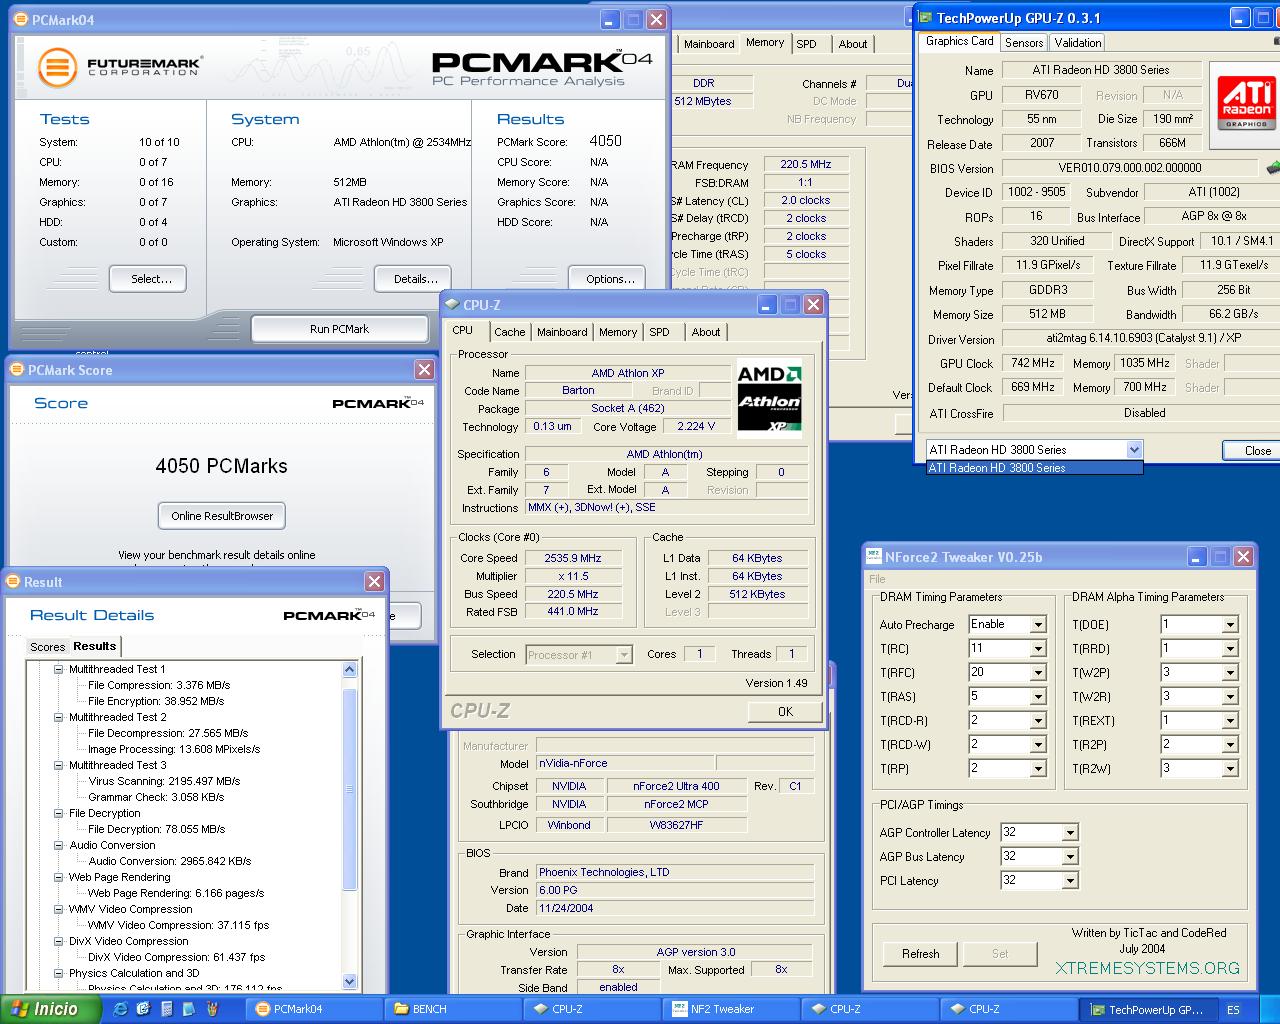The height and width of the screenshot is (1024, 1280).
Task: Click the BIOS save chip icon in GPU-Z
Action: (x=1273, y=168)
